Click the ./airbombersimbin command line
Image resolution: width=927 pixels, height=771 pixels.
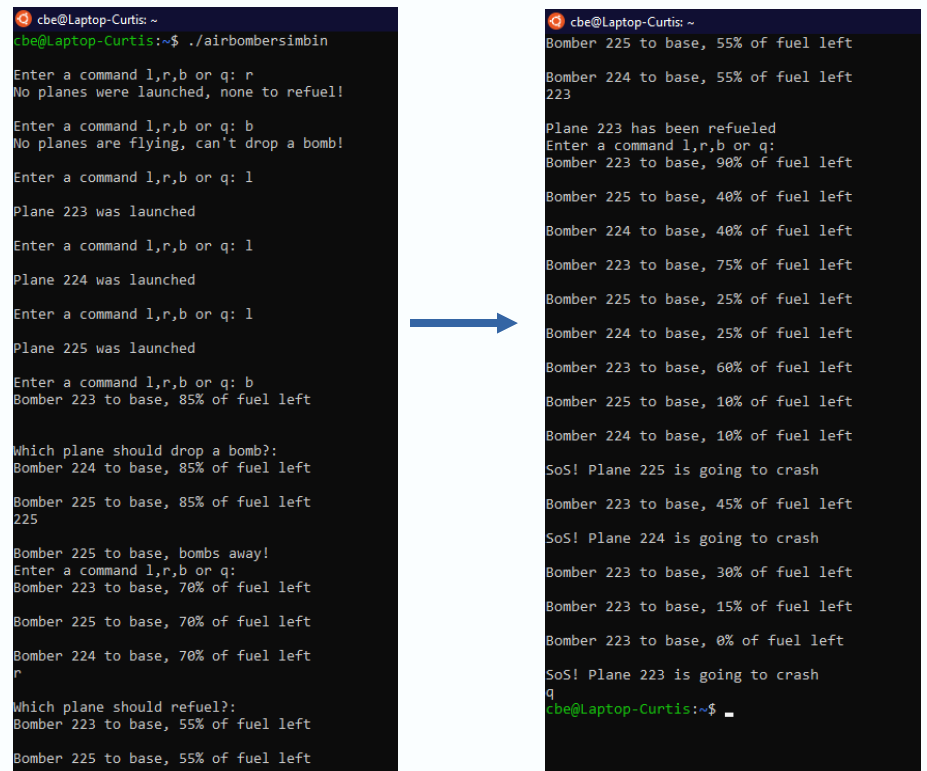pos(170,41)
